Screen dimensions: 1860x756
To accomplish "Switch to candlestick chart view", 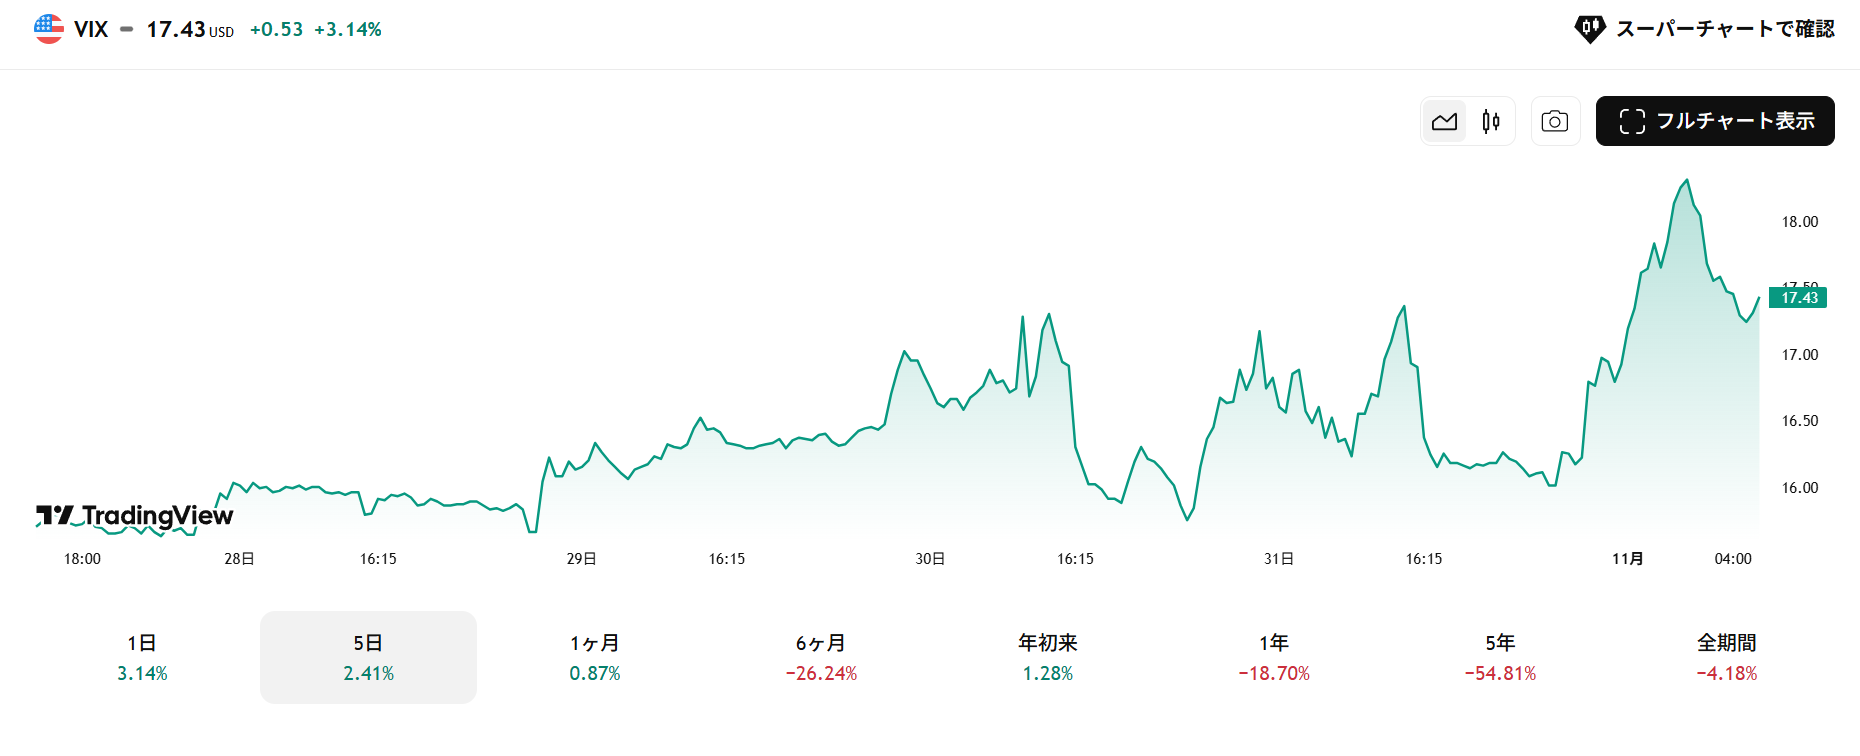I will tap(1491, 122).
